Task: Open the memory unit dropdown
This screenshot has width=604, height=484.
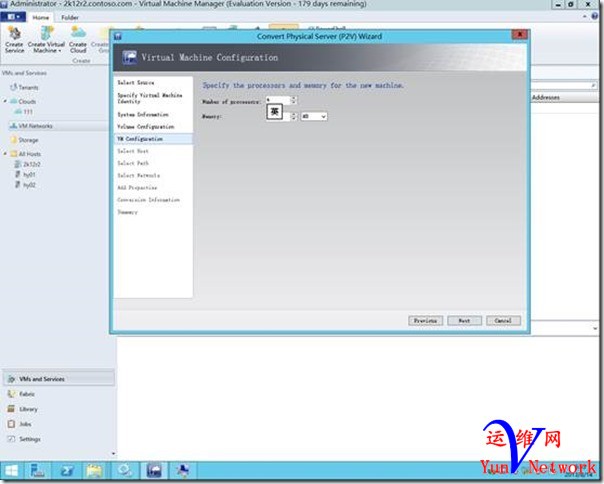Action: 314,116
